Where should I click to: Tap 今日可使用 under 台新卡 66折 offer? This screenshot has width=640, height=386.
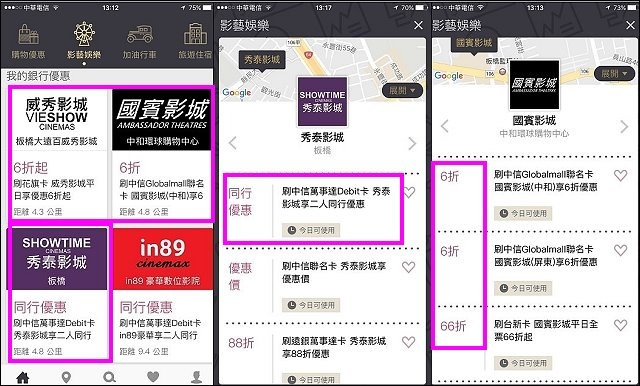tap(523, 363)
